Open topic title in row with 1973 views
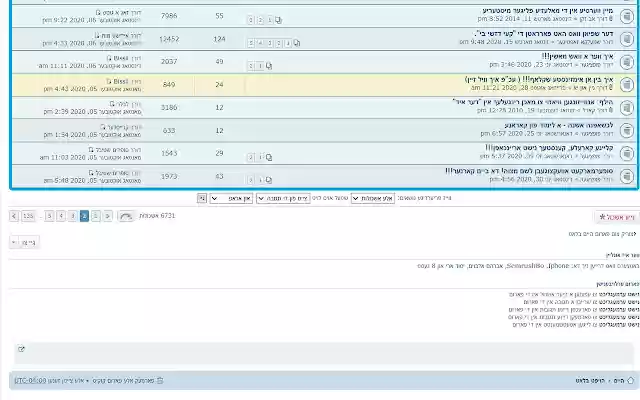The image size is (640, 400). [529, 171]
